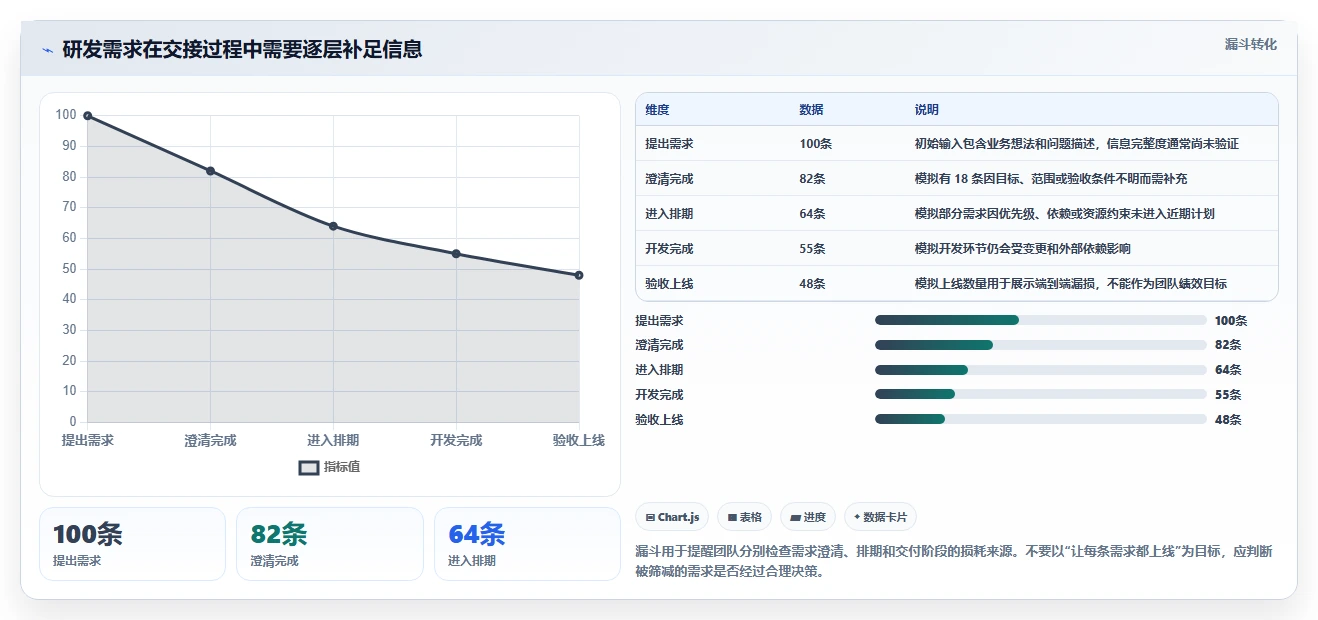Click the page title 研发需求在交接过程中需要逐层补足信息

[242, 50]
